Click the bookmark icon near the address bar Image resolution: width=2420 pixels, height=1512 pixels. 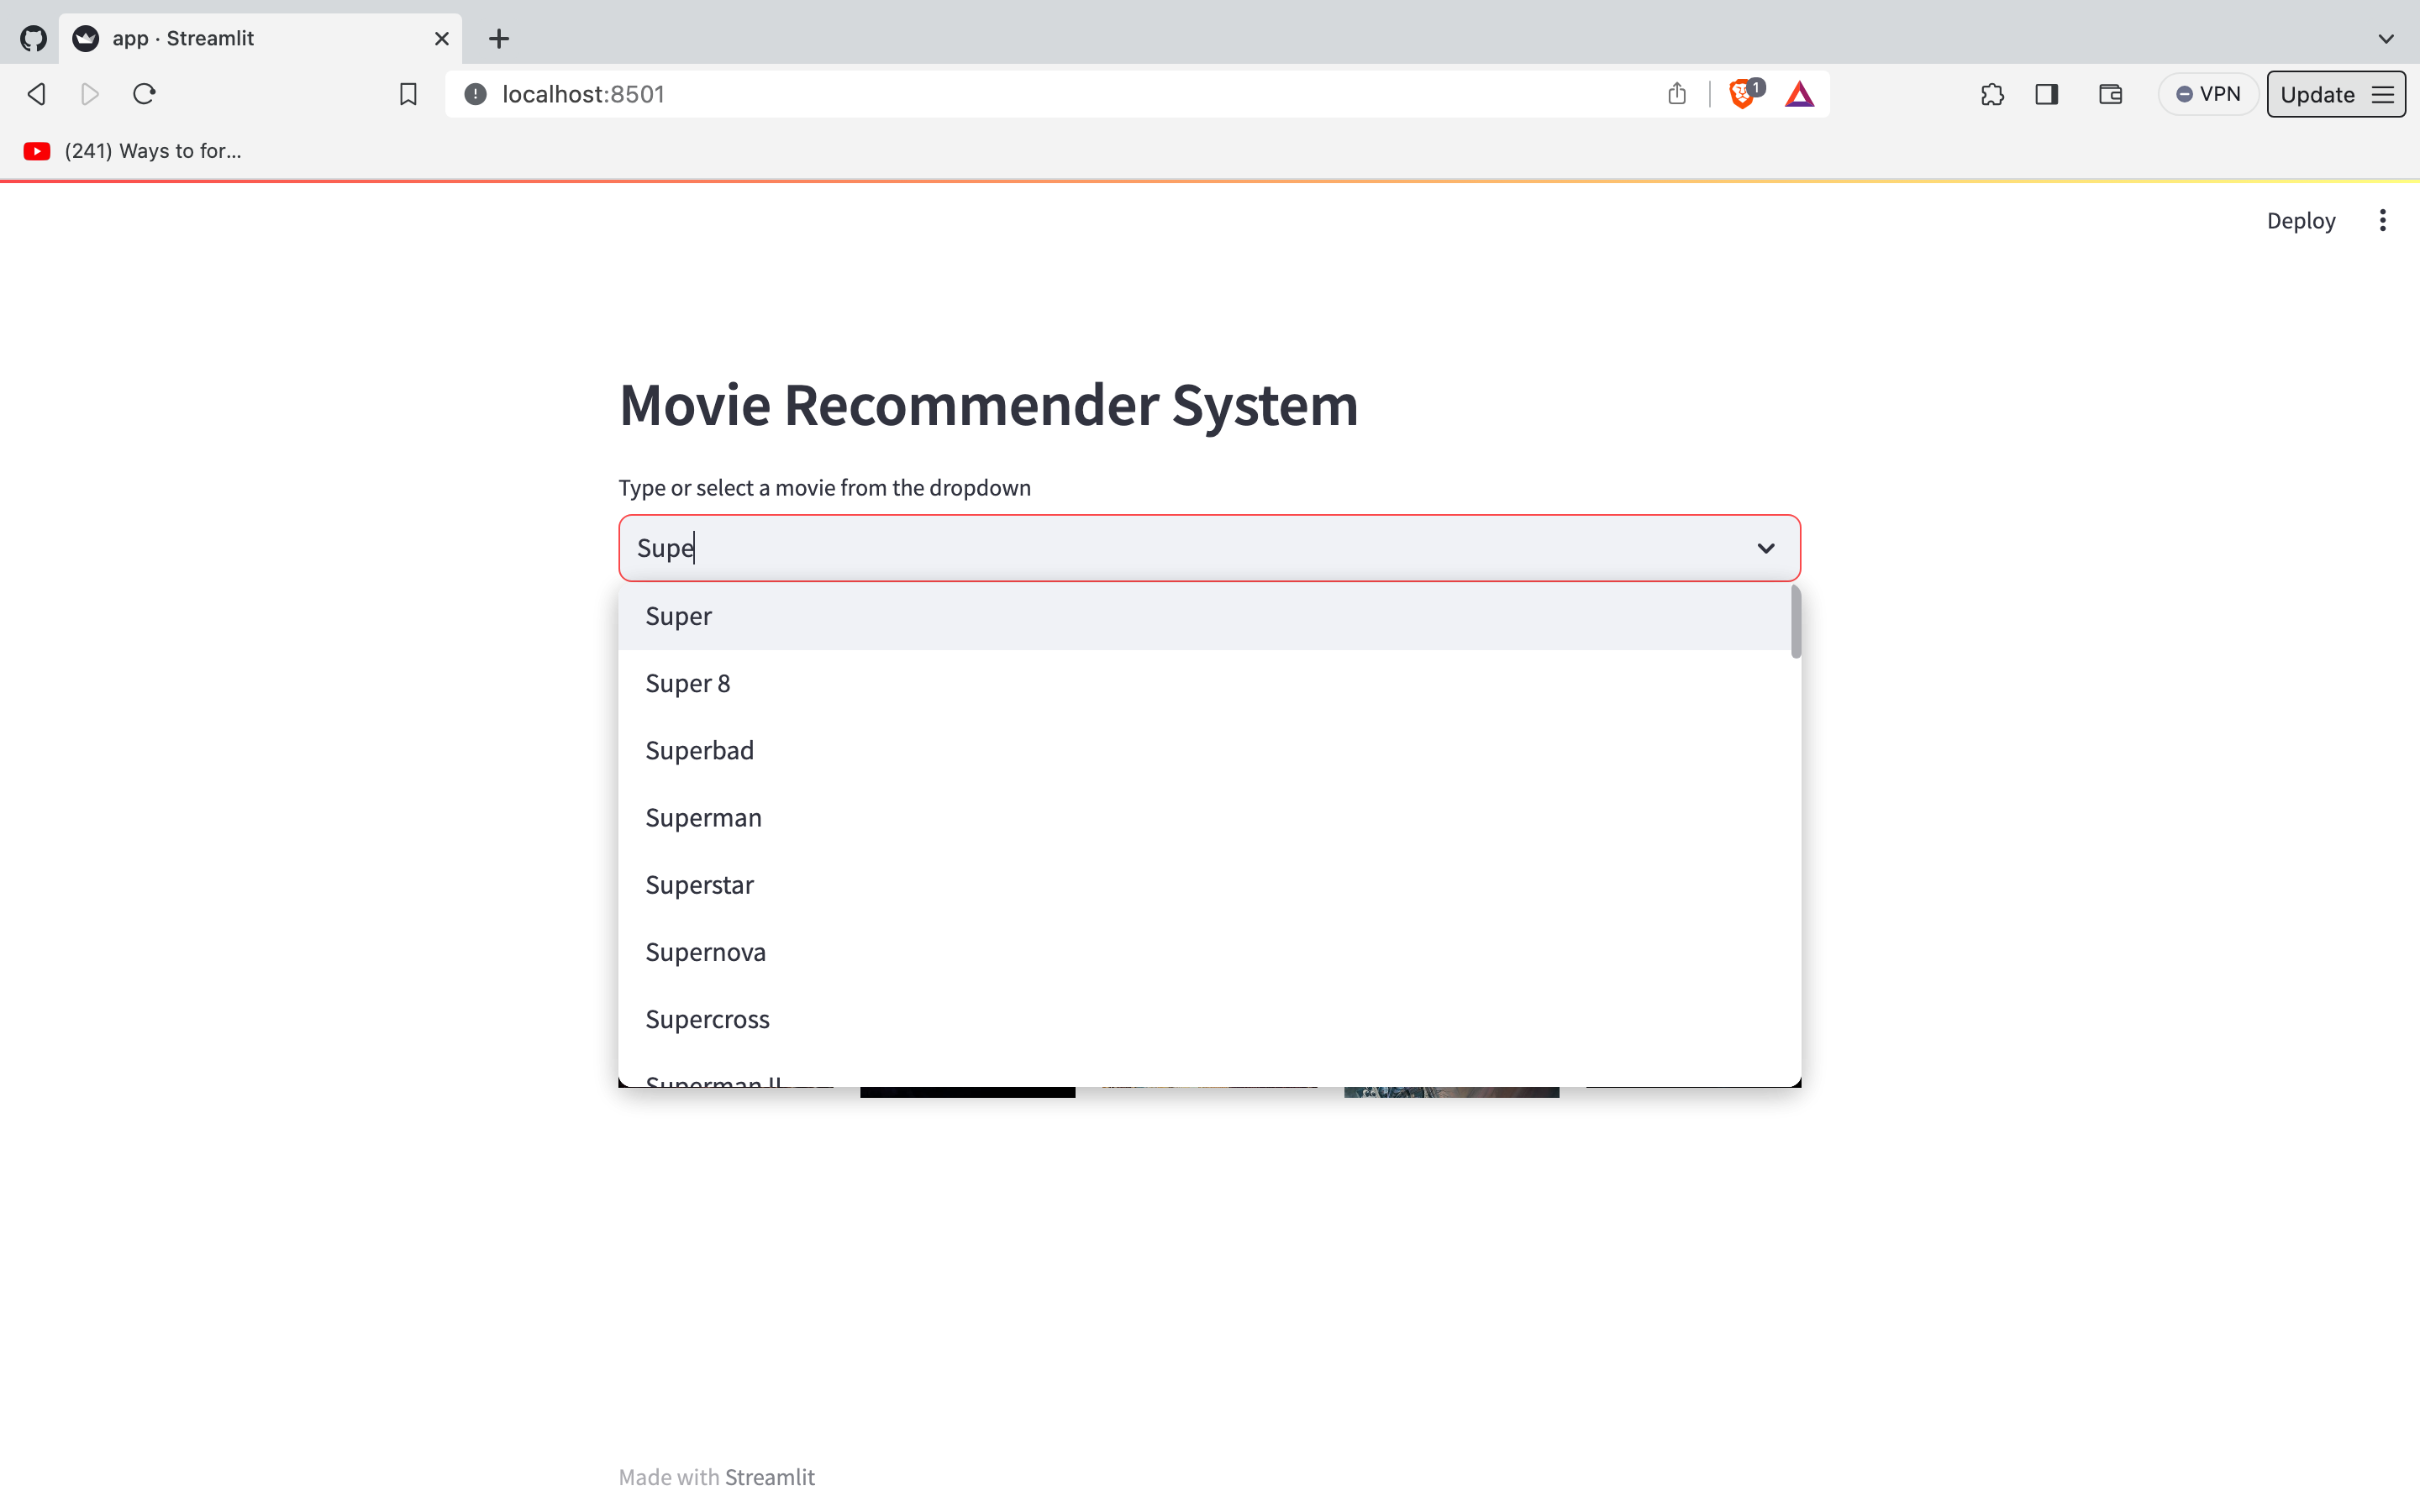[x=407, y=93]
